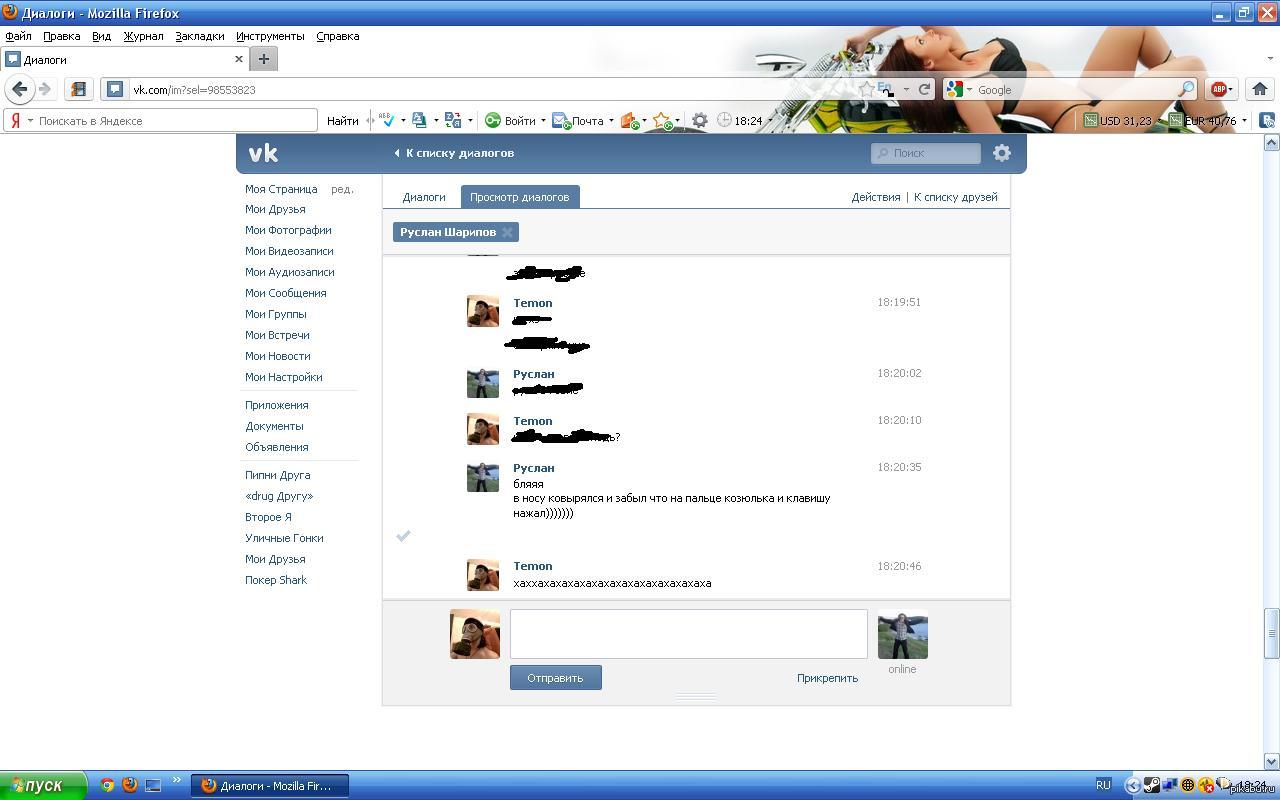Click the VK logo in header
1280x800 pixels.
[263, 153]
